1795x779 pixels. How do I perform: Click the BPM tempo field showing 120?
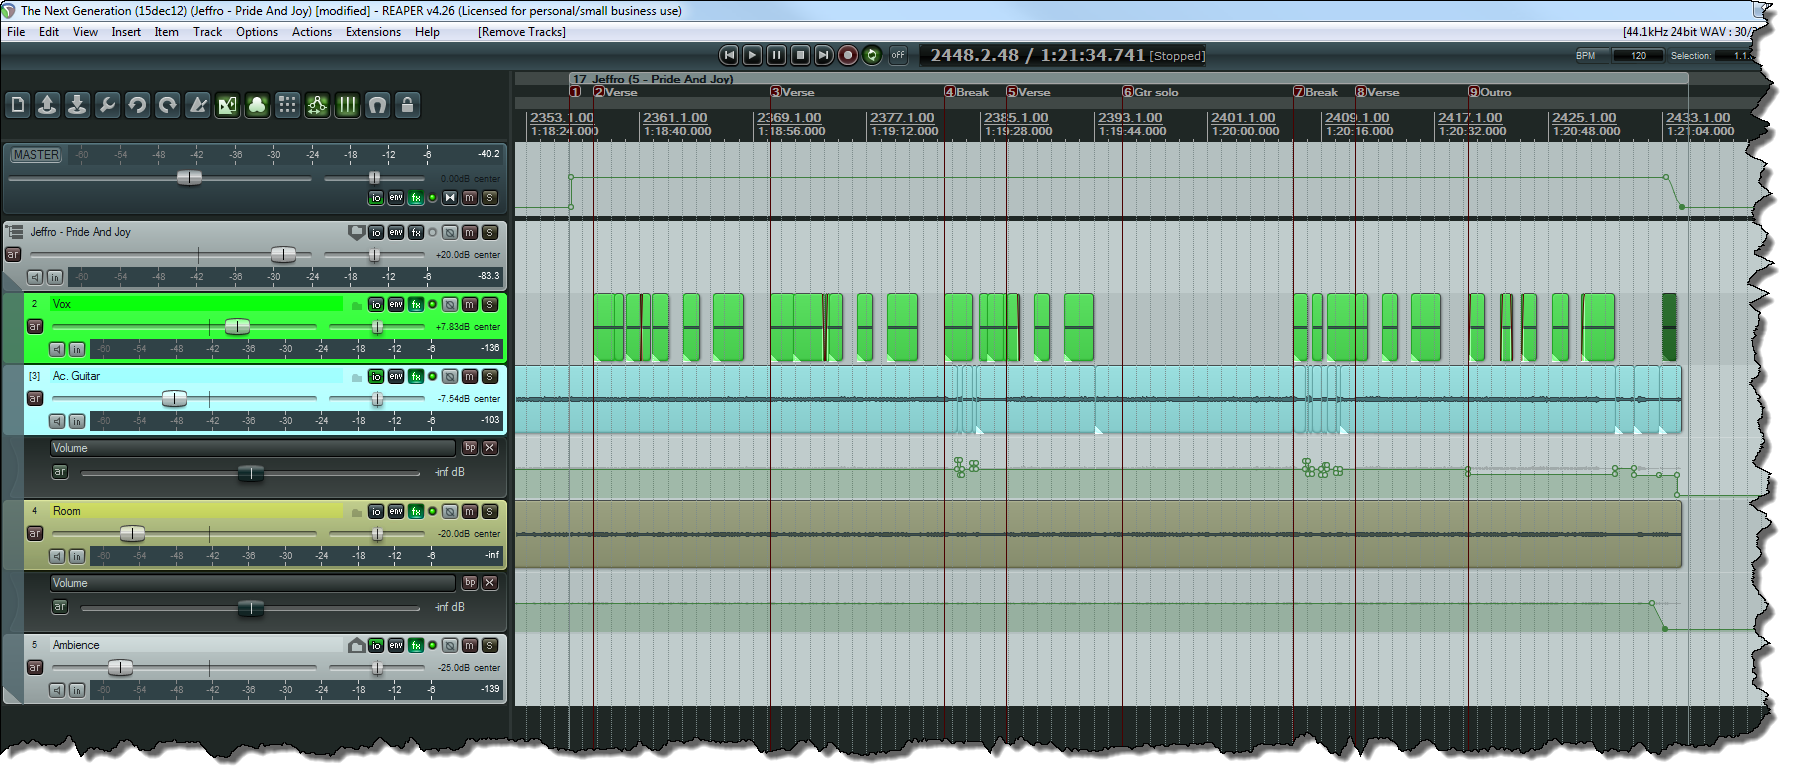pyautogui.click(x=1638, y=56)
